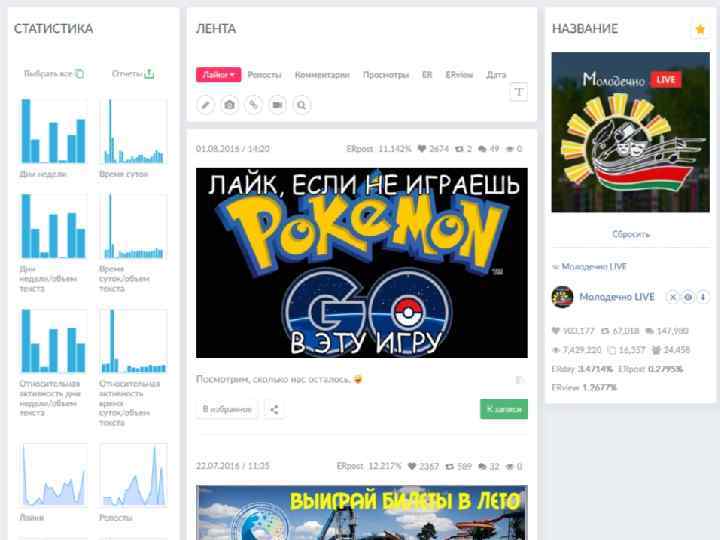
Task: Click group views total 7,429,220
Action: click(x=576, y=350)
